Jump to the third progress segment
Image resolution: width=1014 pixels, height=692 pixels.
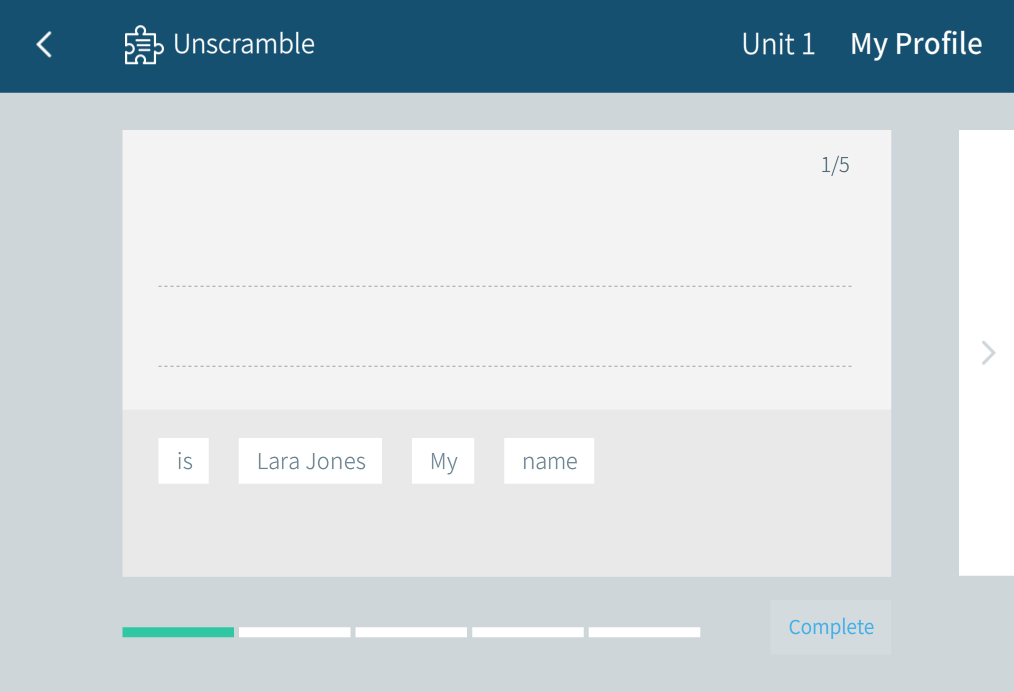(411, 632)
